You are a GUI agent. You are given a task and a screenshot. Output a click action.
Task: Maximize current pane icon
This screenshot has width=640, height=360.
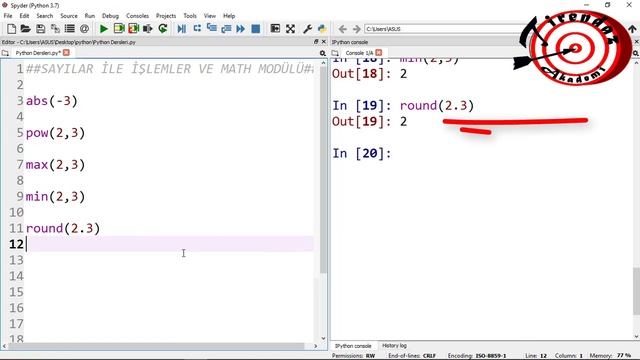pyautogui.click(x=276, y=29)
